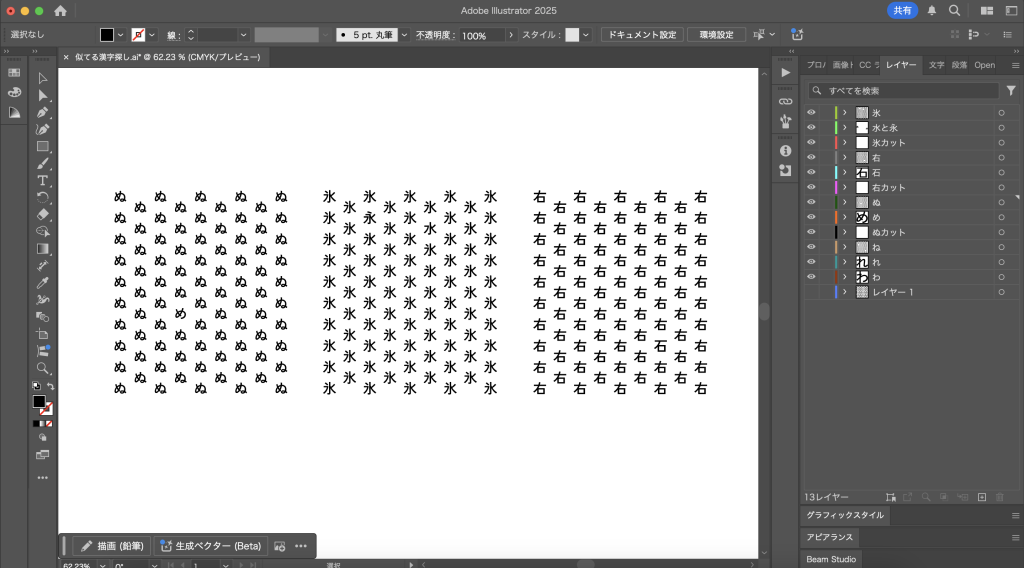Open Edit Toolbar three-dots menu
Screen dimensions: 1024x568
tap(42, 478)
